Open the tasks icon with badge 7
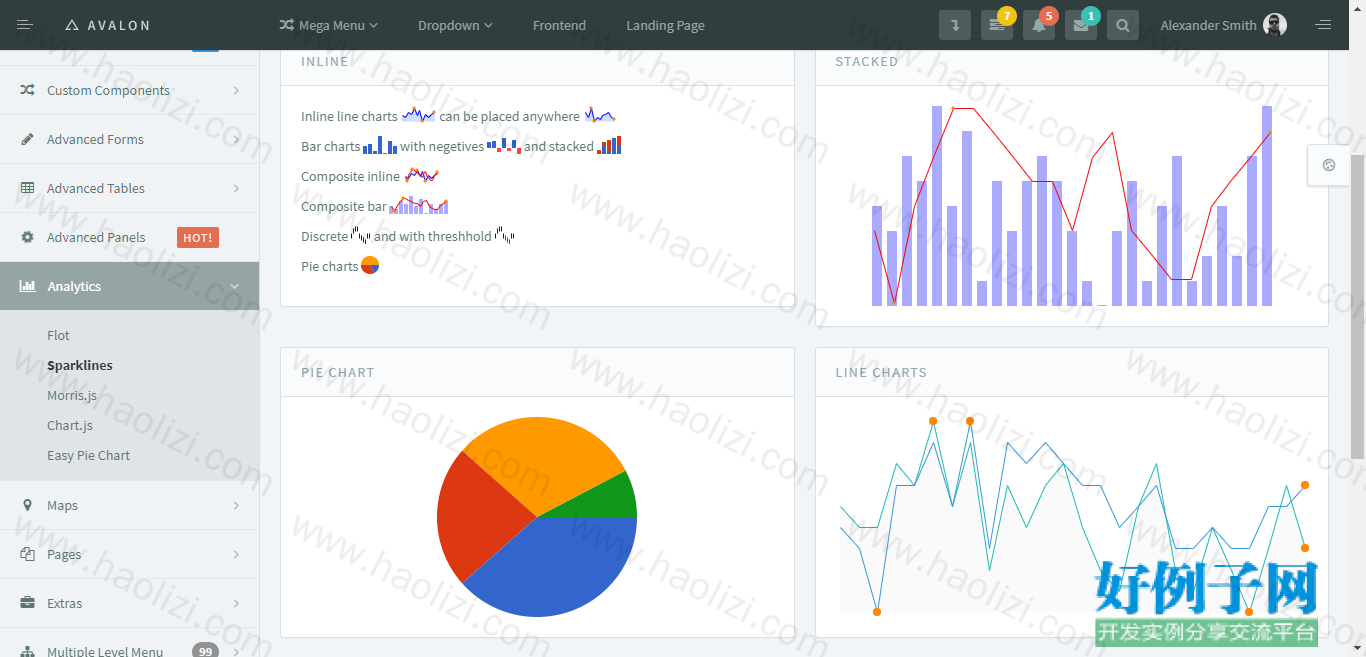 [997, 25]
